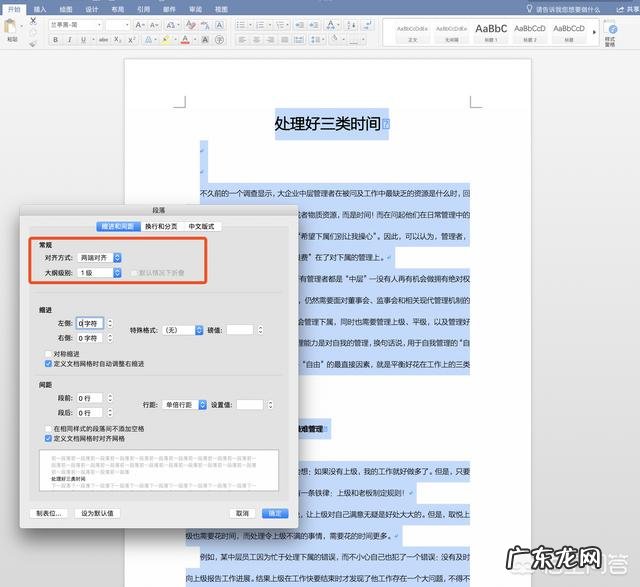640x587 pixels.
Task: Click the bulleted list icon
Action: click(241, 25)
